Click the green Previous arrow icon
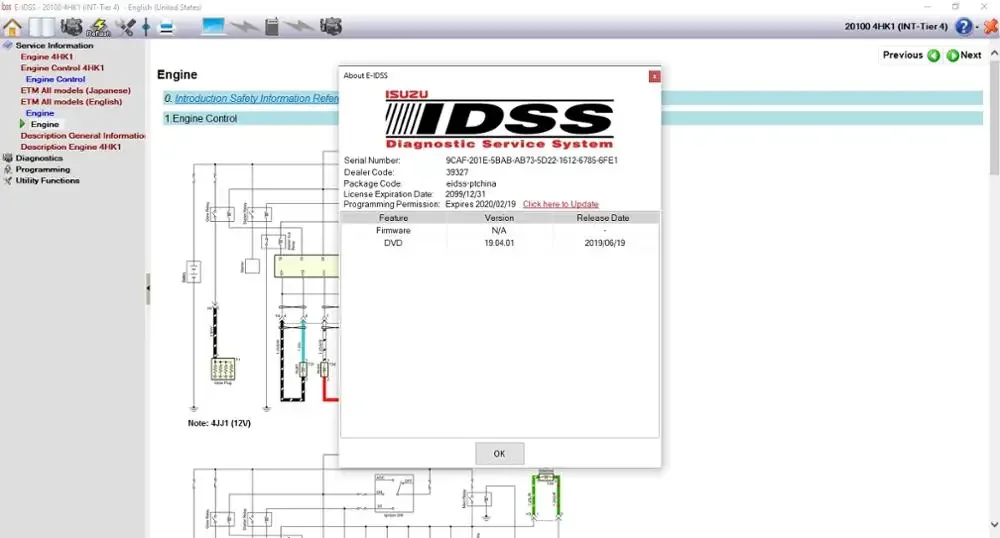 934,55
